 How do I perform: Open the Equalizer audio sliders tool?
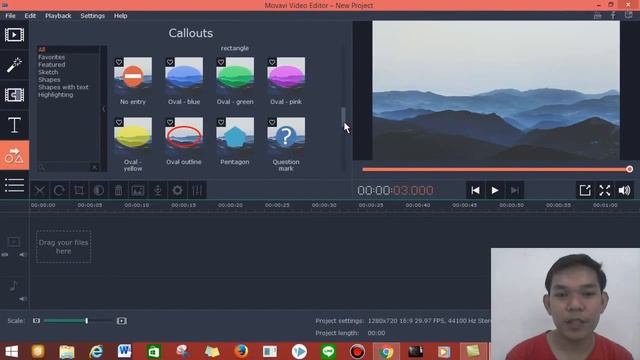pos(197,190)
